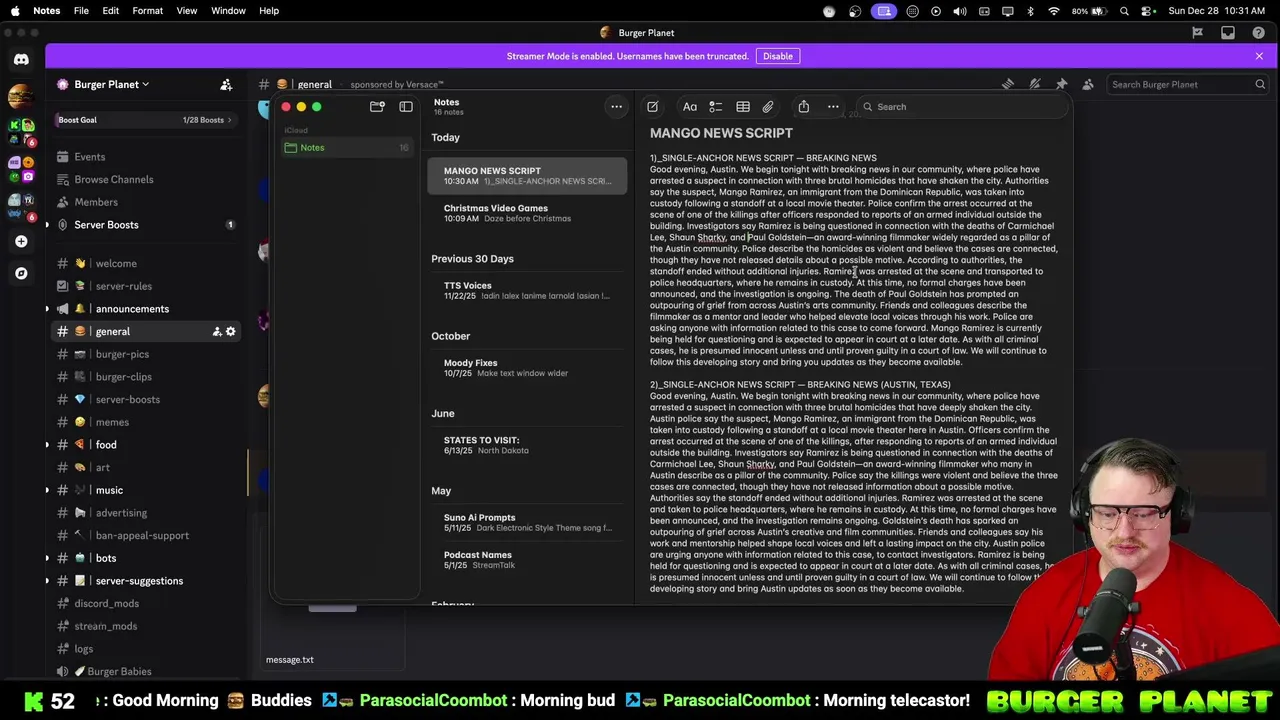Open Discord Discover compass icon
The height and width of the screenshot is (720, 1280).
(21, 273)
